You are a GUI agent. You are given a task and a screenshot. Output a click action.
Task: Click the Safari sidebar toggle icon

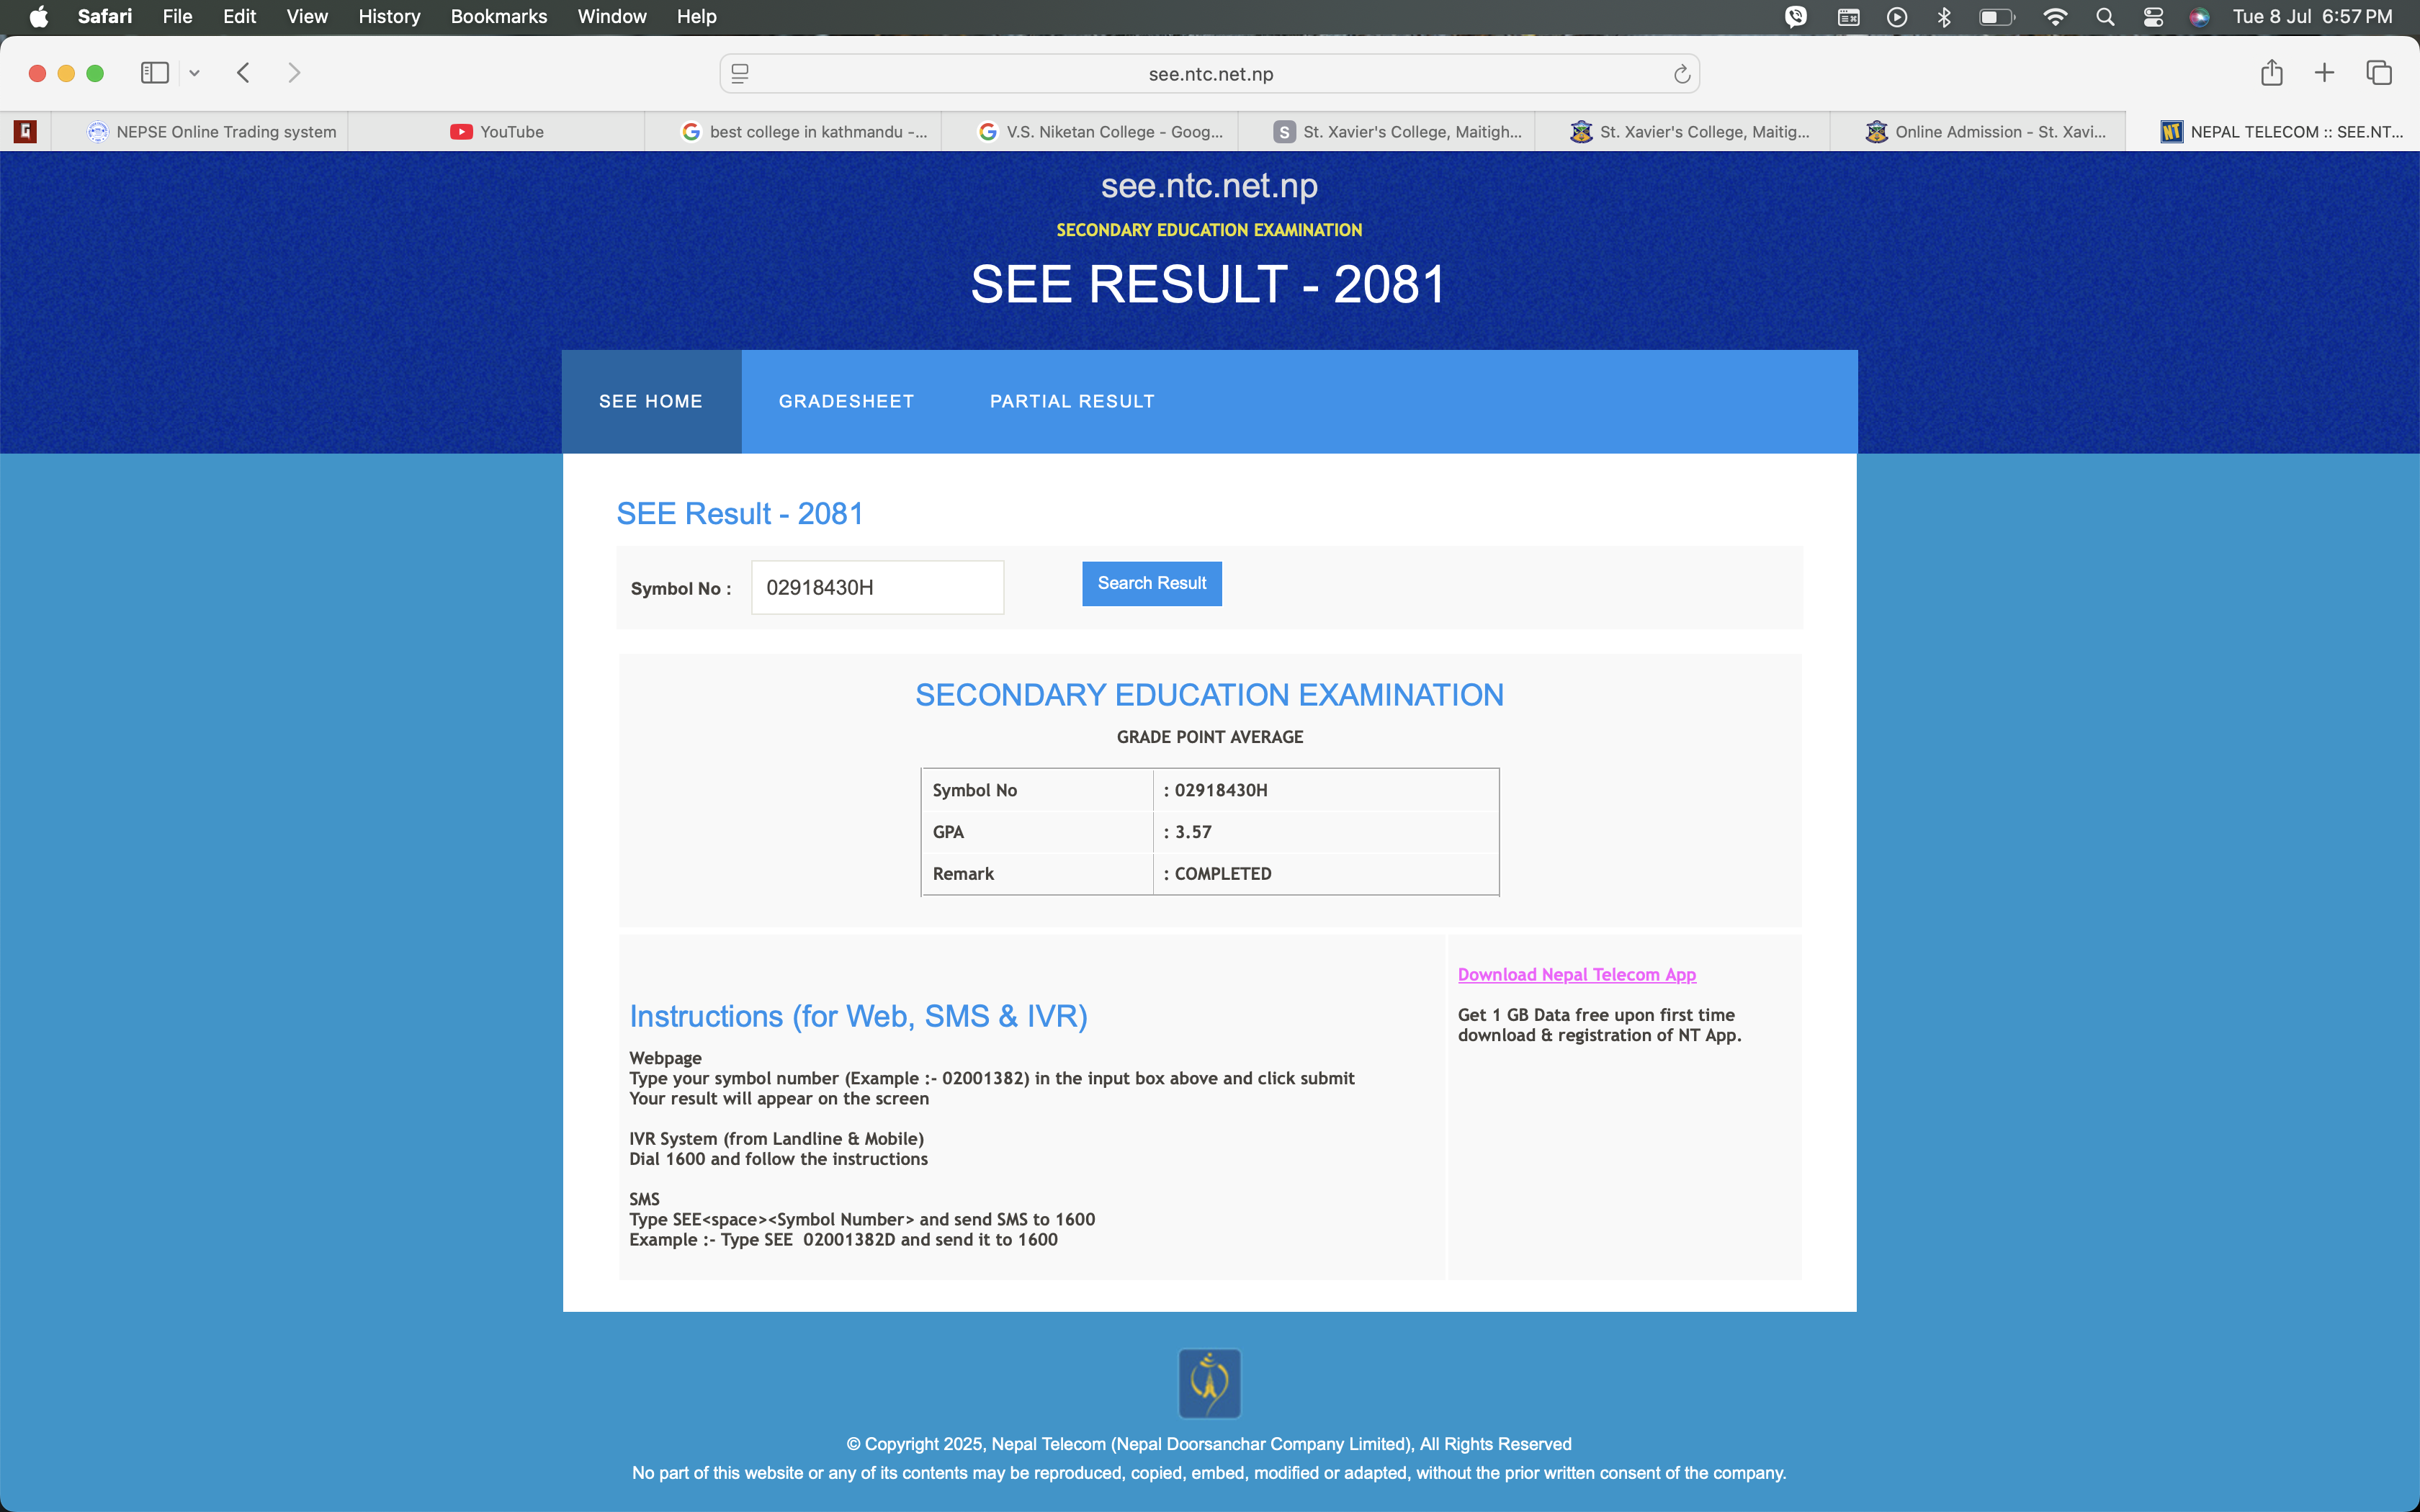[x=154, y=73]
